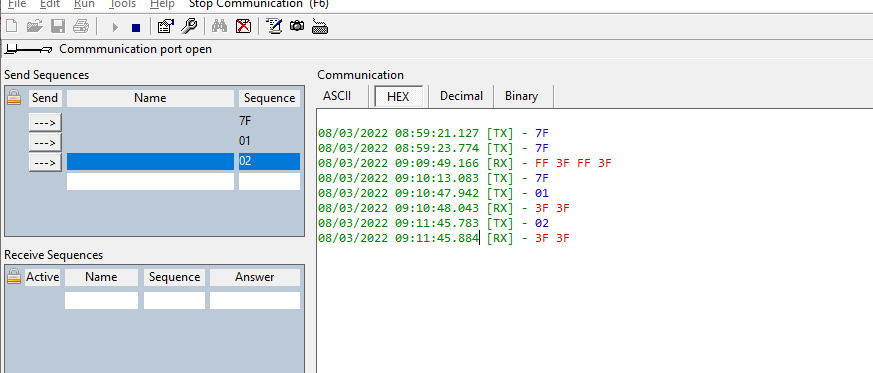
Task: Click the Save Project floppy icon
Action: pyautogui.click(x=58, y=26)
